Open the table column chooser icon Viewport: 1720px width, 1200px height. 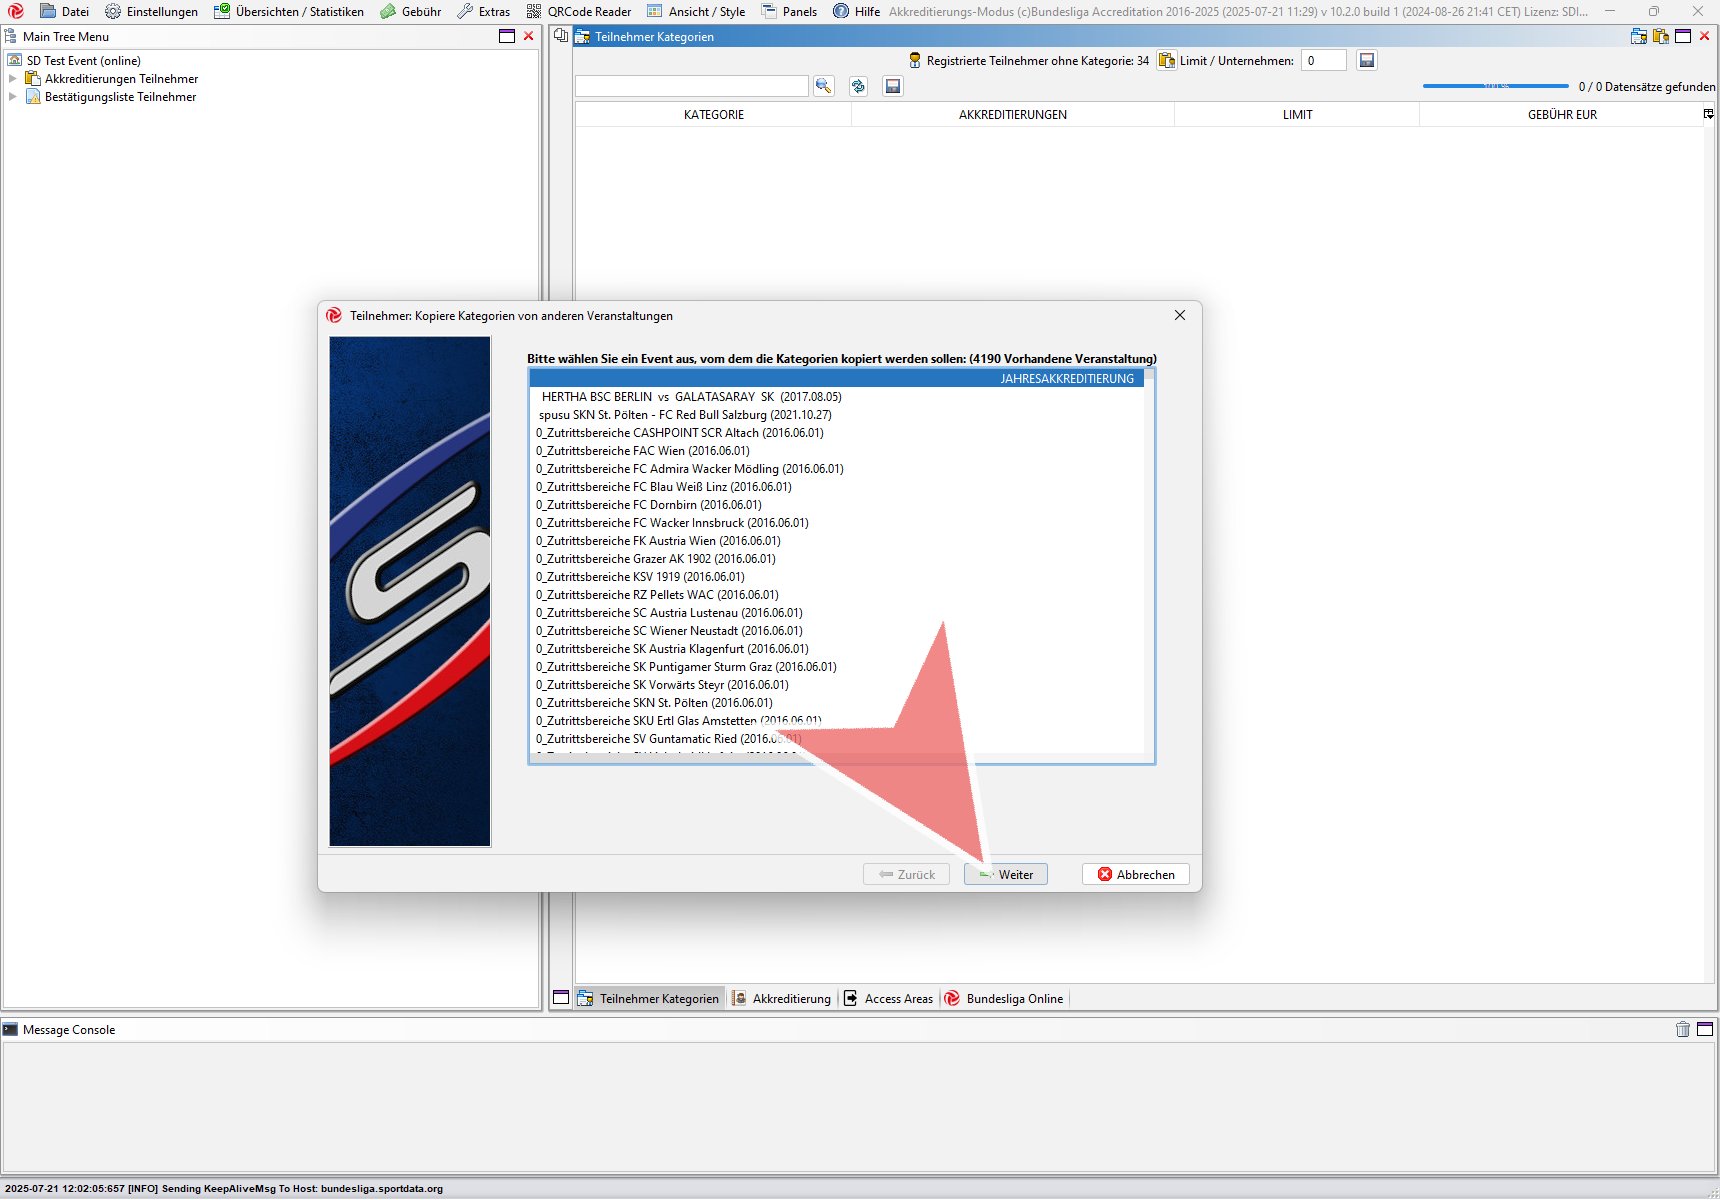(x=1709, y=114)
